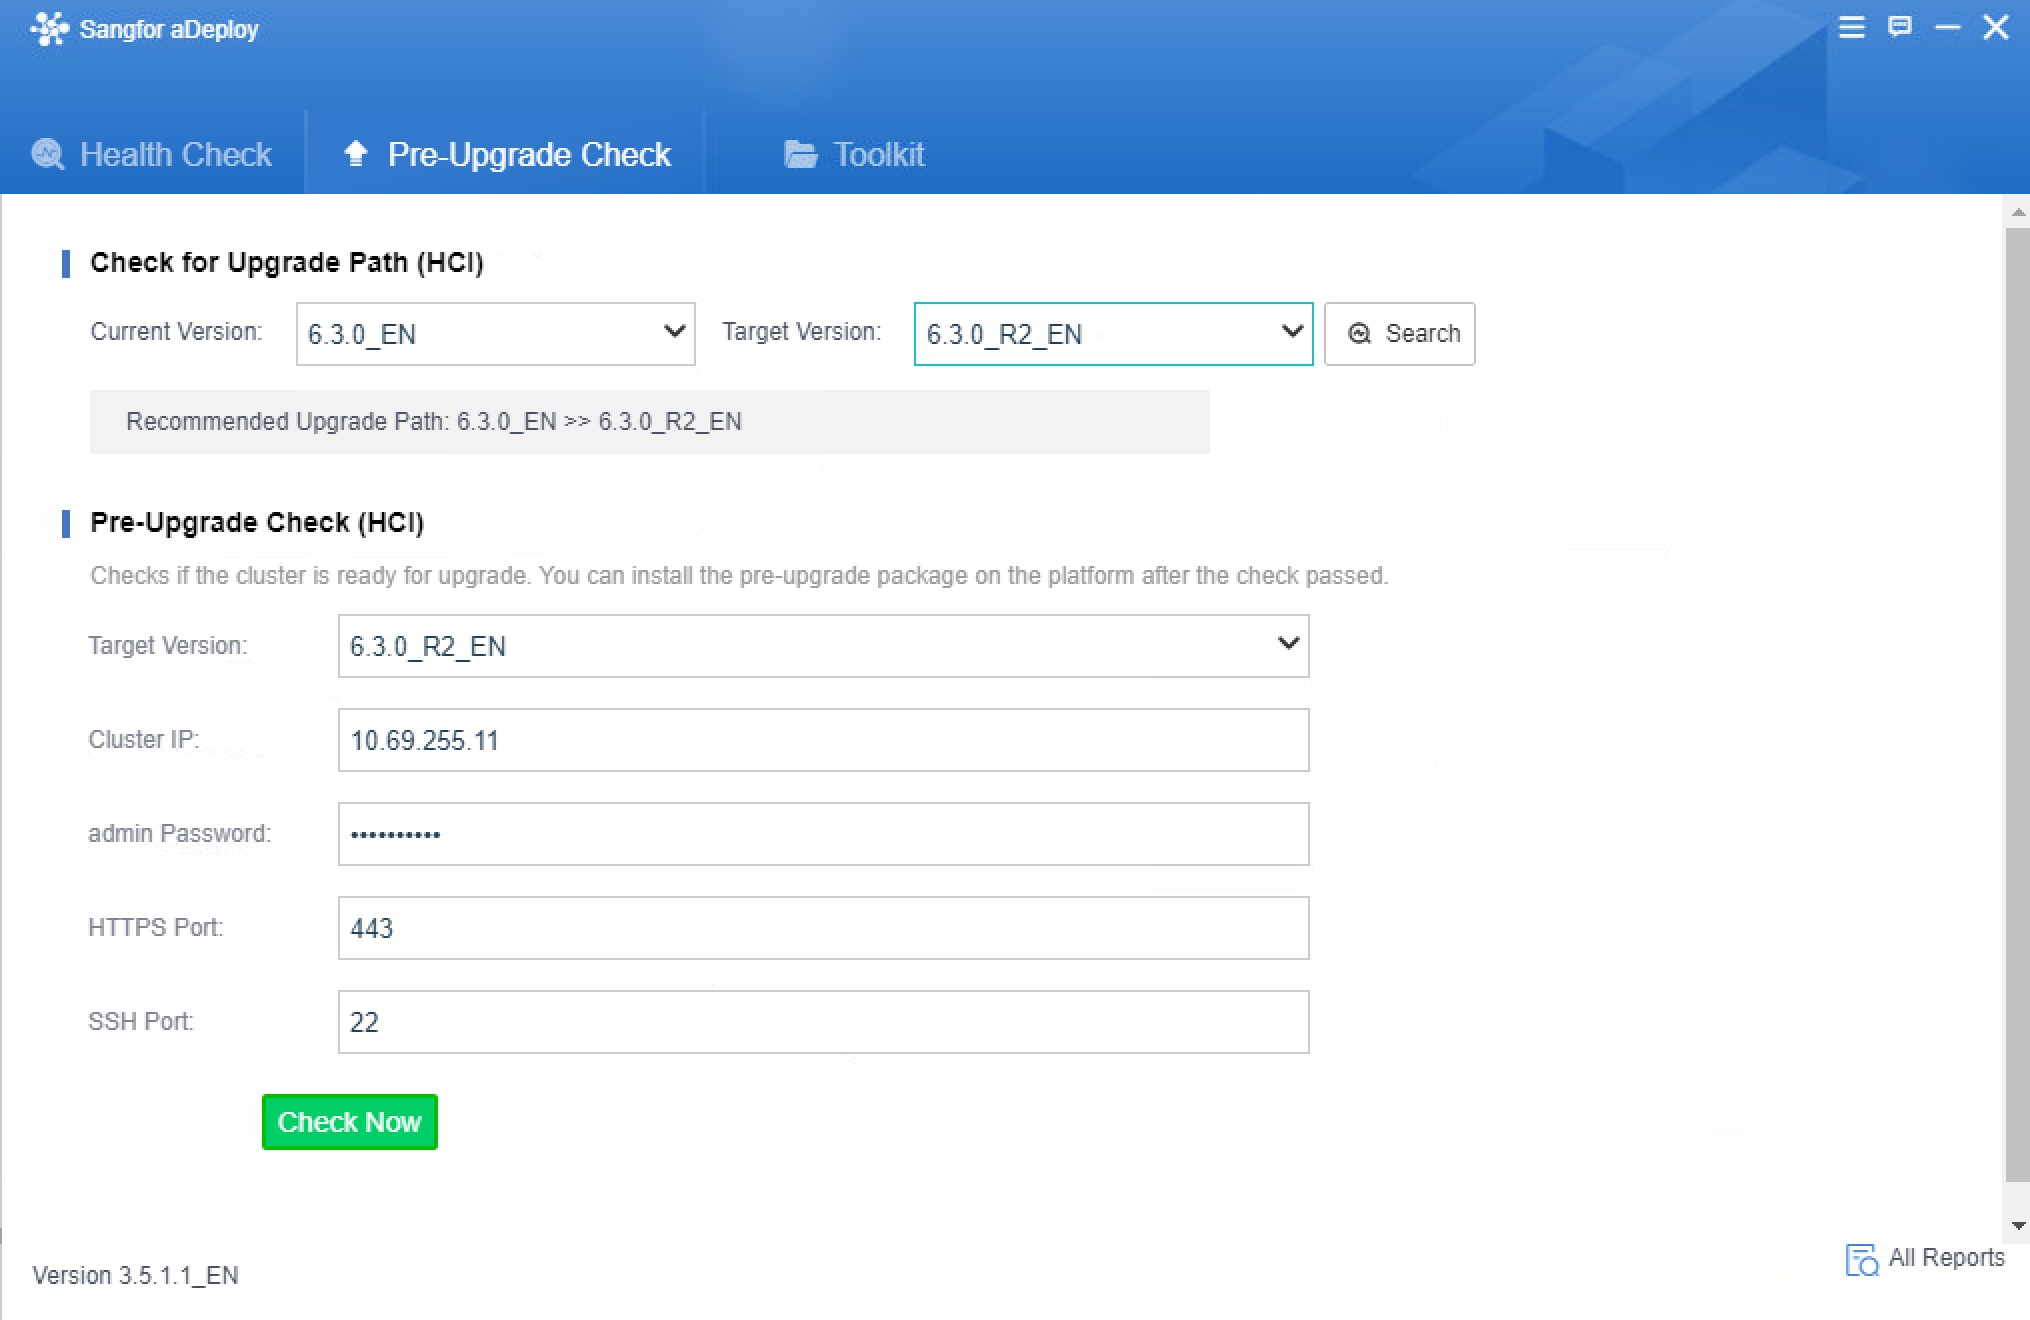Click the admin Password label
Image resolution: width=2030 pixels, height=1320 pixels.
tap(180, 834)
